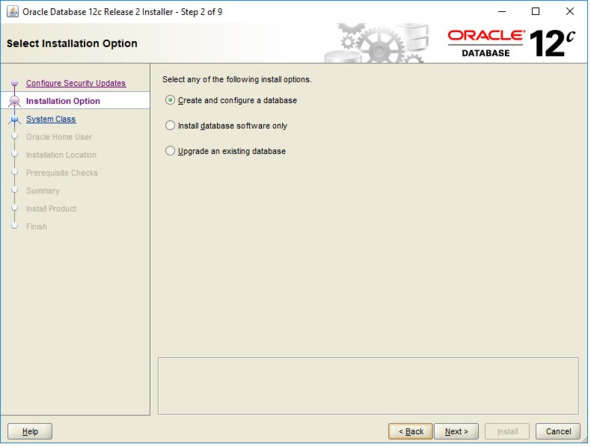Click the gears graphic in the header
Viewport: 591px width, 447px height.
(x=377, y=43)
